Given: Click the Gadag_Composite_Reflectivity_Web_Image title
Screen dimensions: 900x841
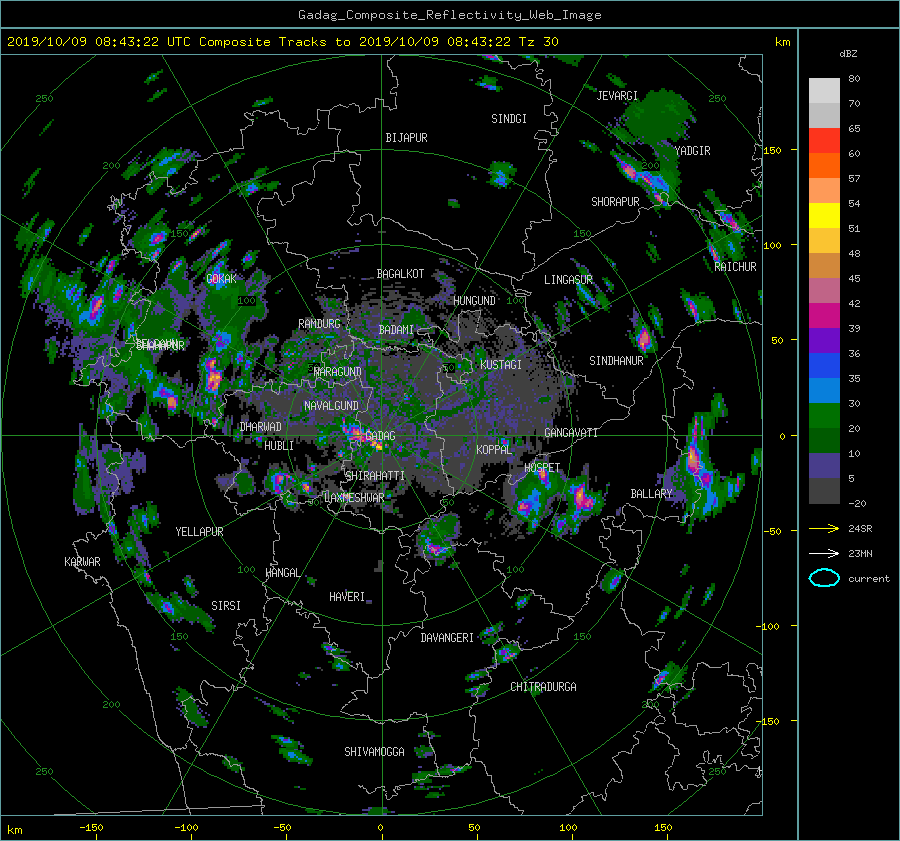Looking at the screenshot, I should click(449, 15).
